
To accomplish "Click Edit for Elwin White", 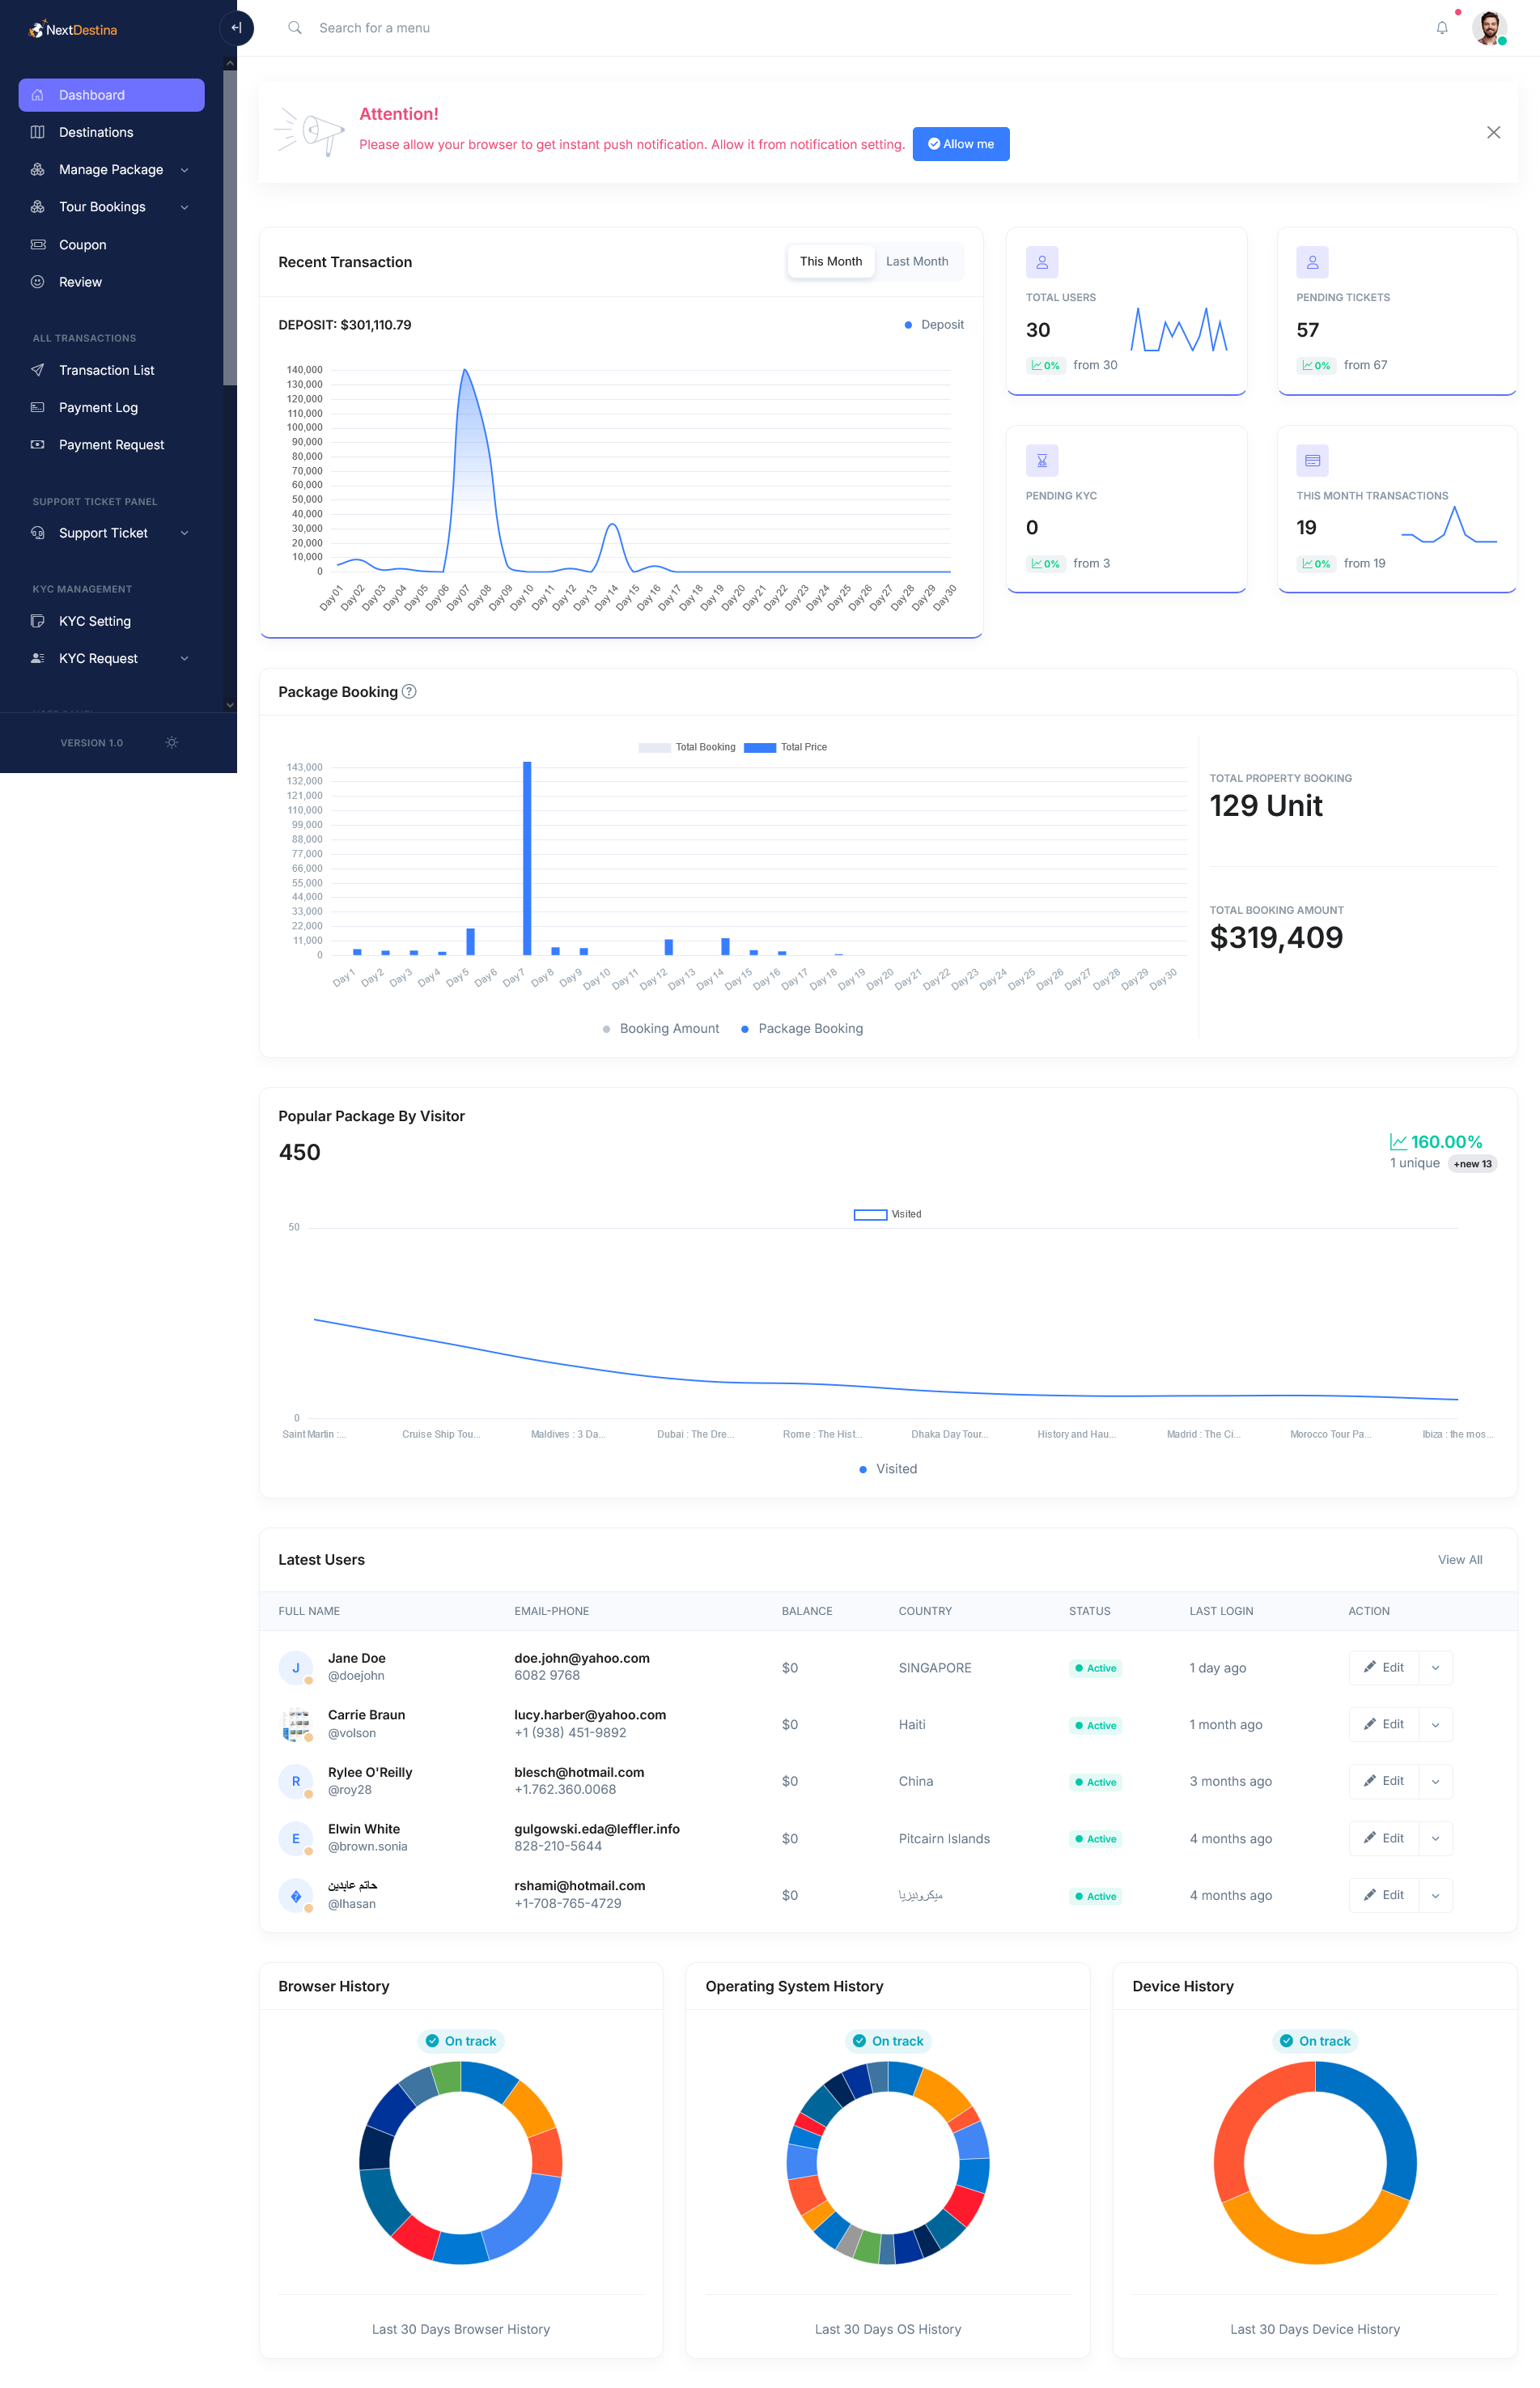I will pos(1383,1838).
